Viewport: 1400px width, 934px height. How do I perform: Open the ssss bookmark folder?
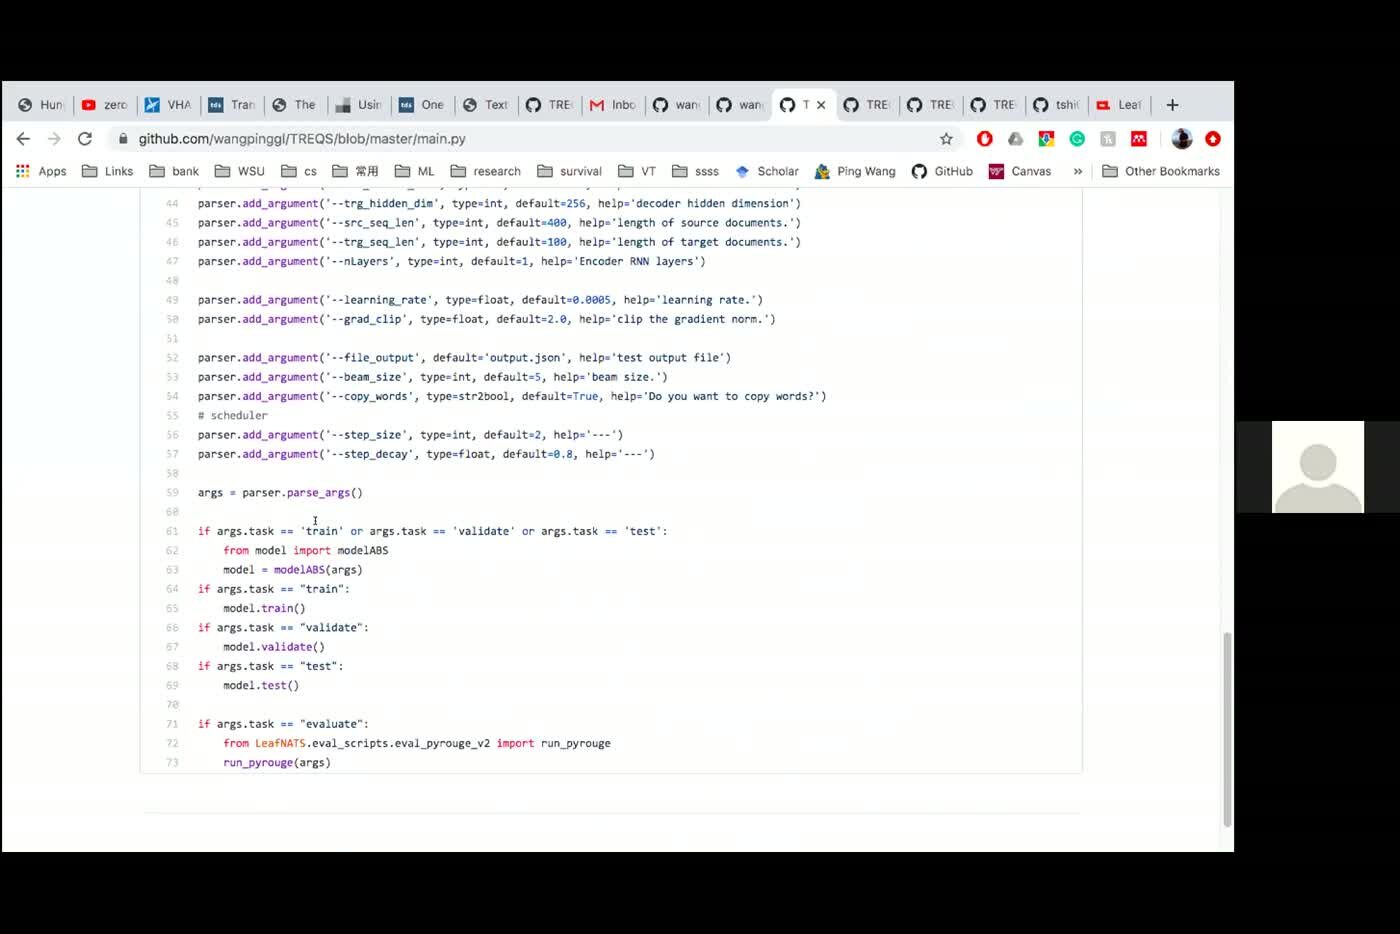(695, 171)
